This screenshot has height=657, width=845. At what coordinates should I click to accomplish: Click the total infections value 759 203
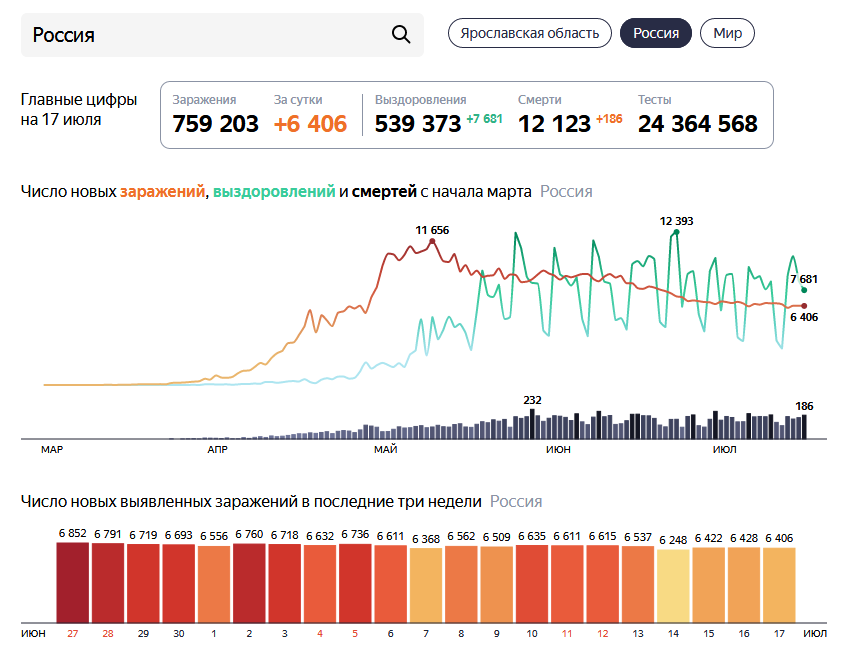(215, 124)
